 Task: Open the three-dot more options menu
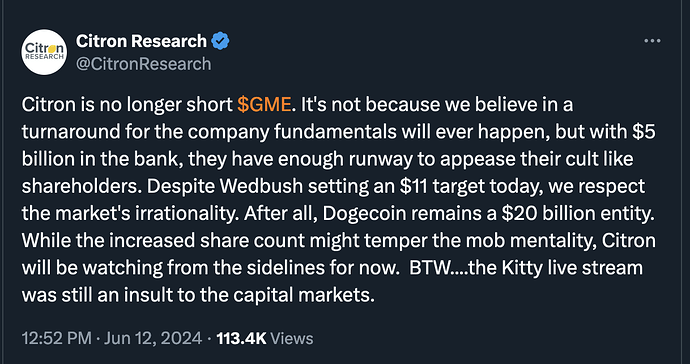click(652, 41)
